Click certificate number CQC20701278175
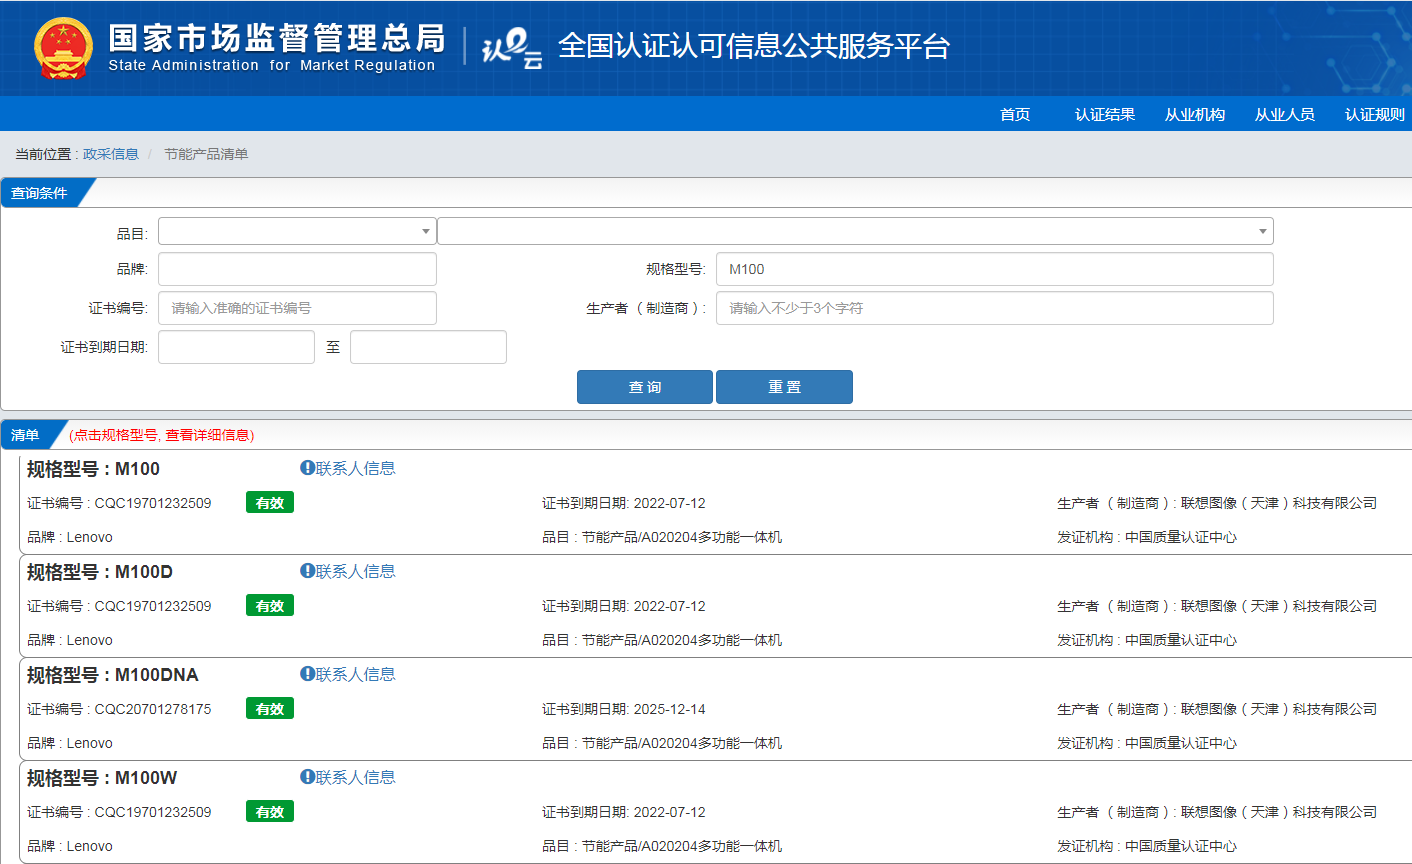The image size is (1412, 864). (x=153, y=709)
